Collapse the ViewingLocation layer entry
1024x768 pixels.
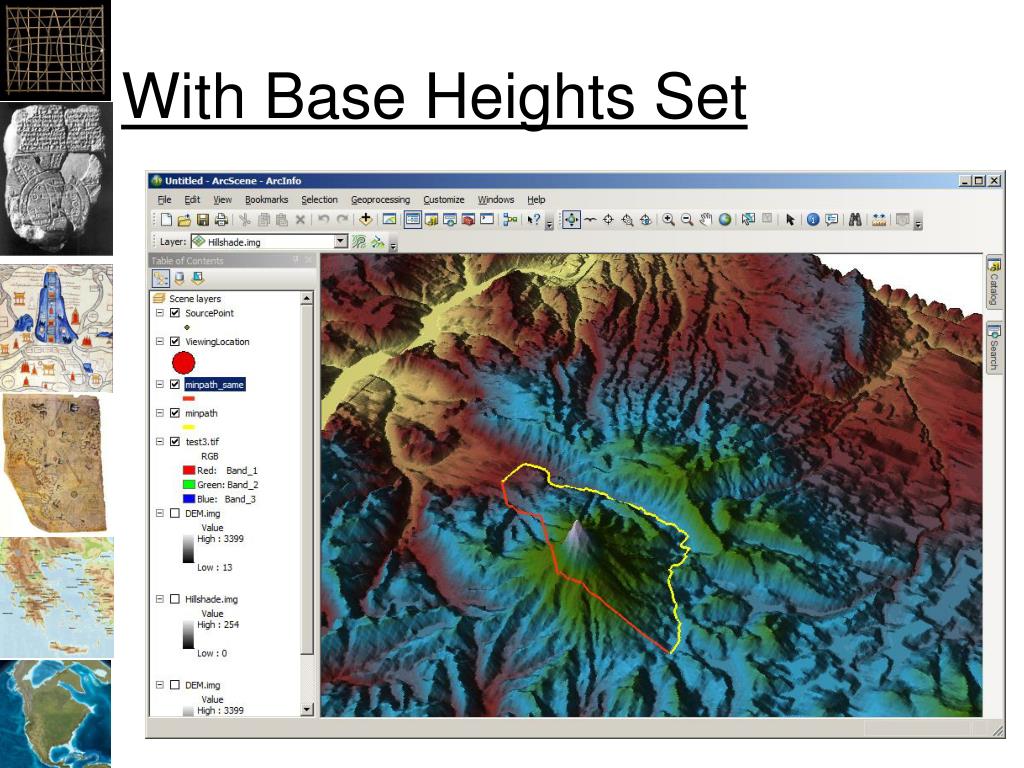click(x=159, y=342)
